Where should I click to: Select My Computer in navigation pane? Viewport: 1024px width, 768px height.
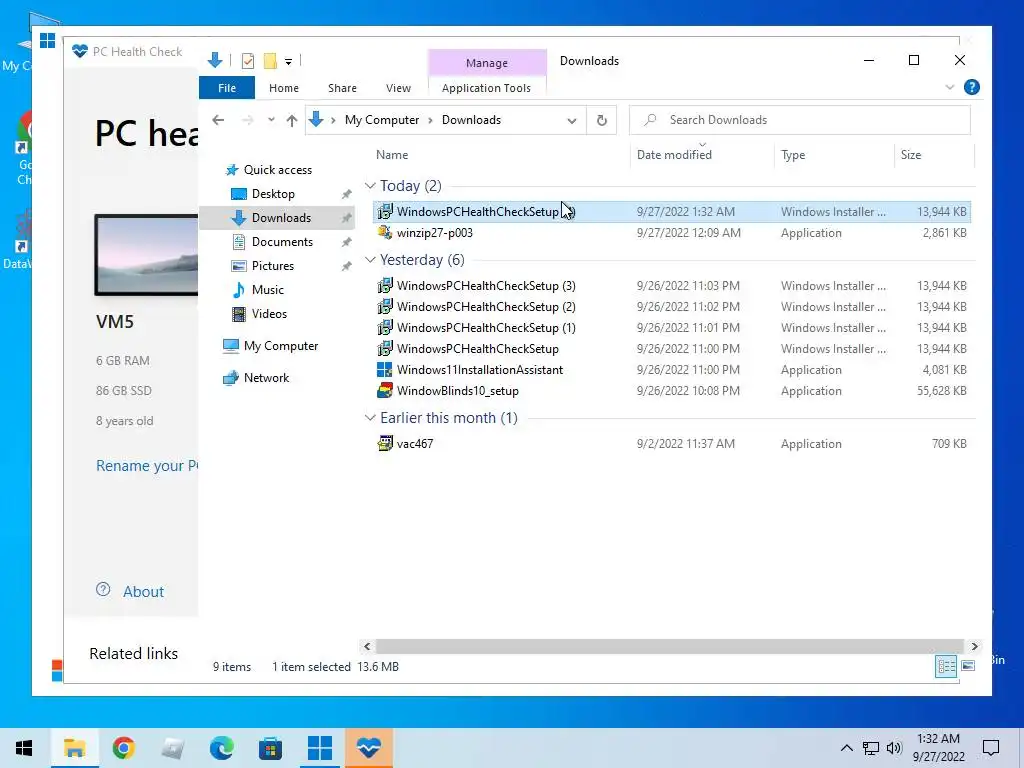tap(281, 346)
